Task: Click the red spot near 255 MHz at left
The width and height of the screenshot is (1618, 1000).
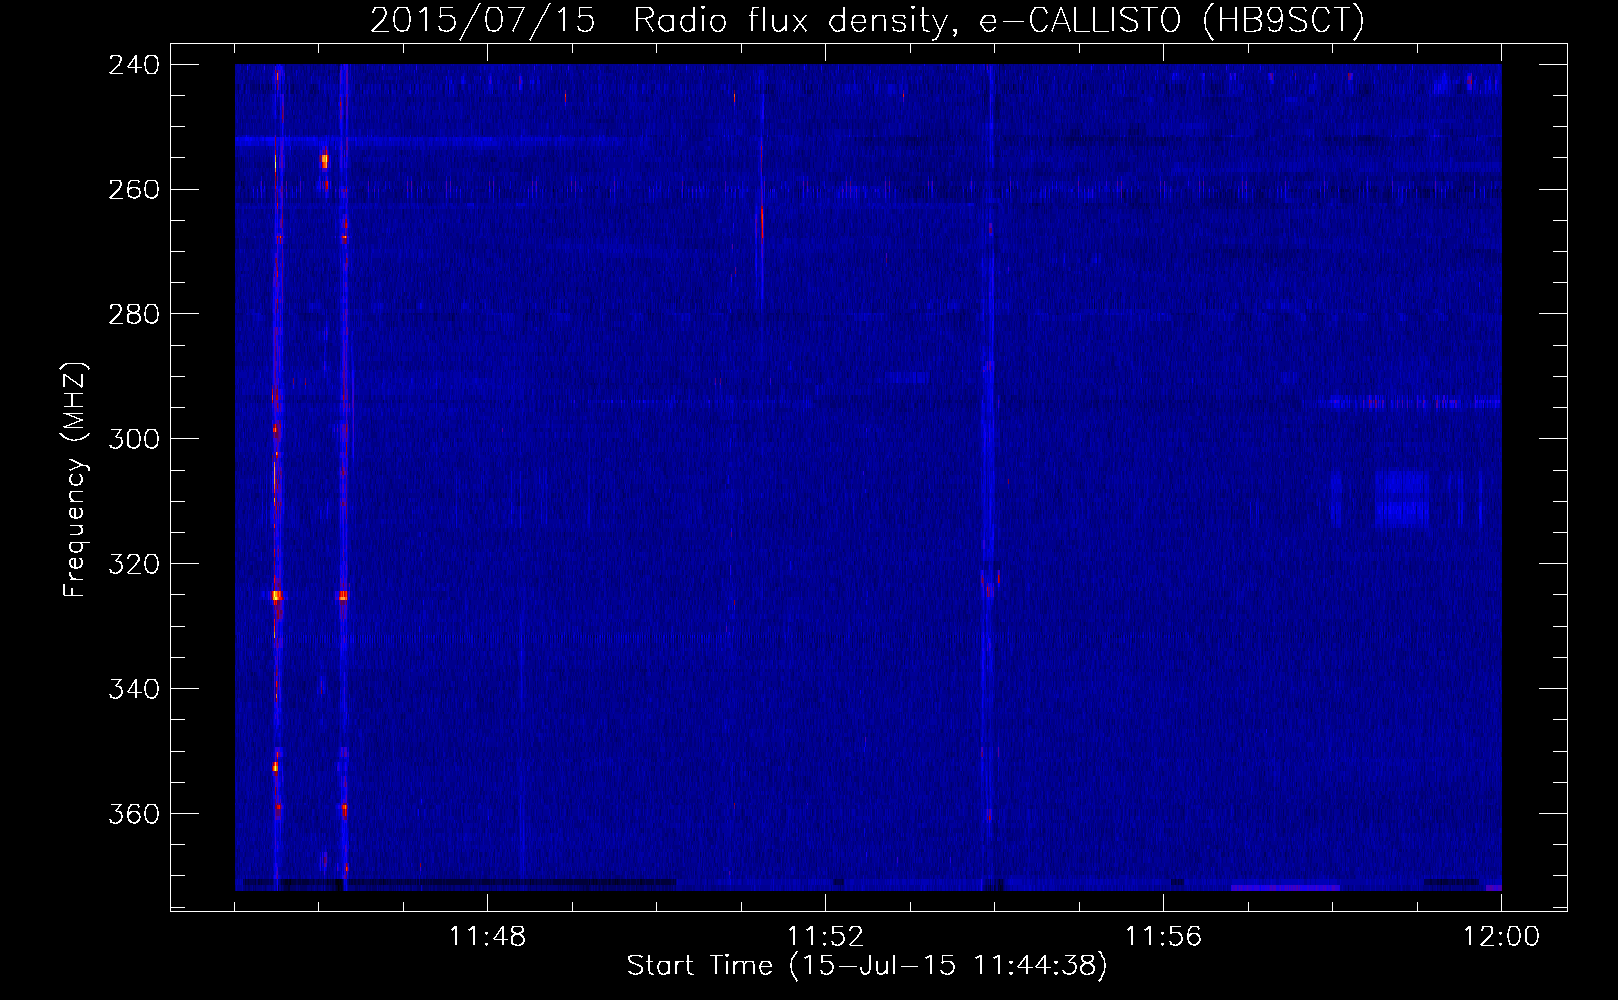Action: (324, 159)
